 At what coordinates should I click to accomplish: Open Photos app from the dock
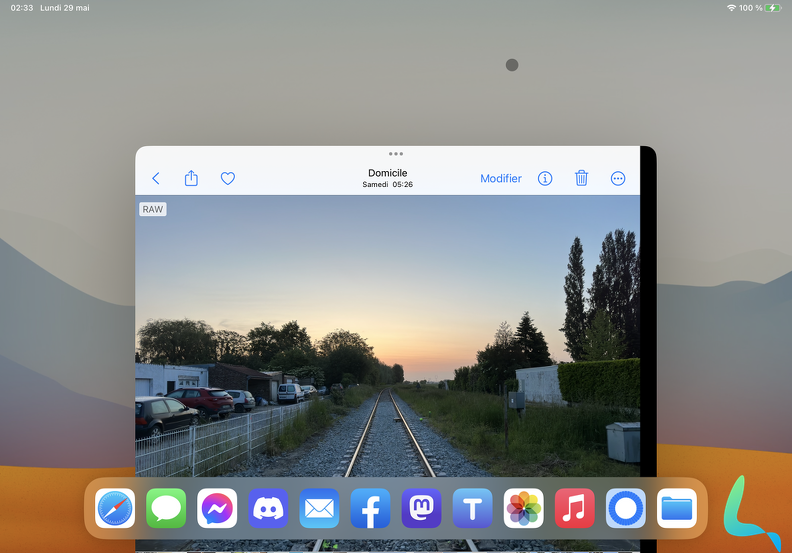524,508
